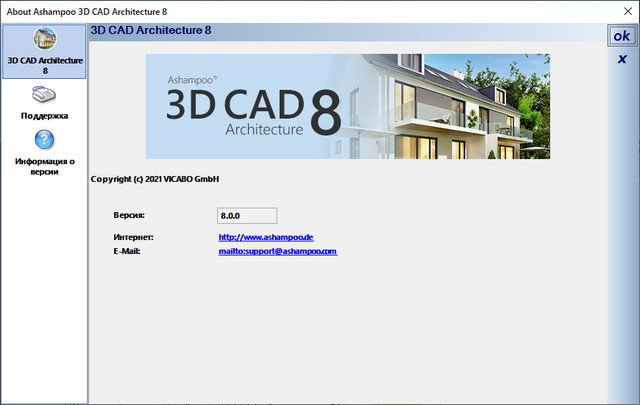Select the 3D CAD Architecture 8 sidebar icon
The width and height of the screenshot is (640, 405).
44,38
